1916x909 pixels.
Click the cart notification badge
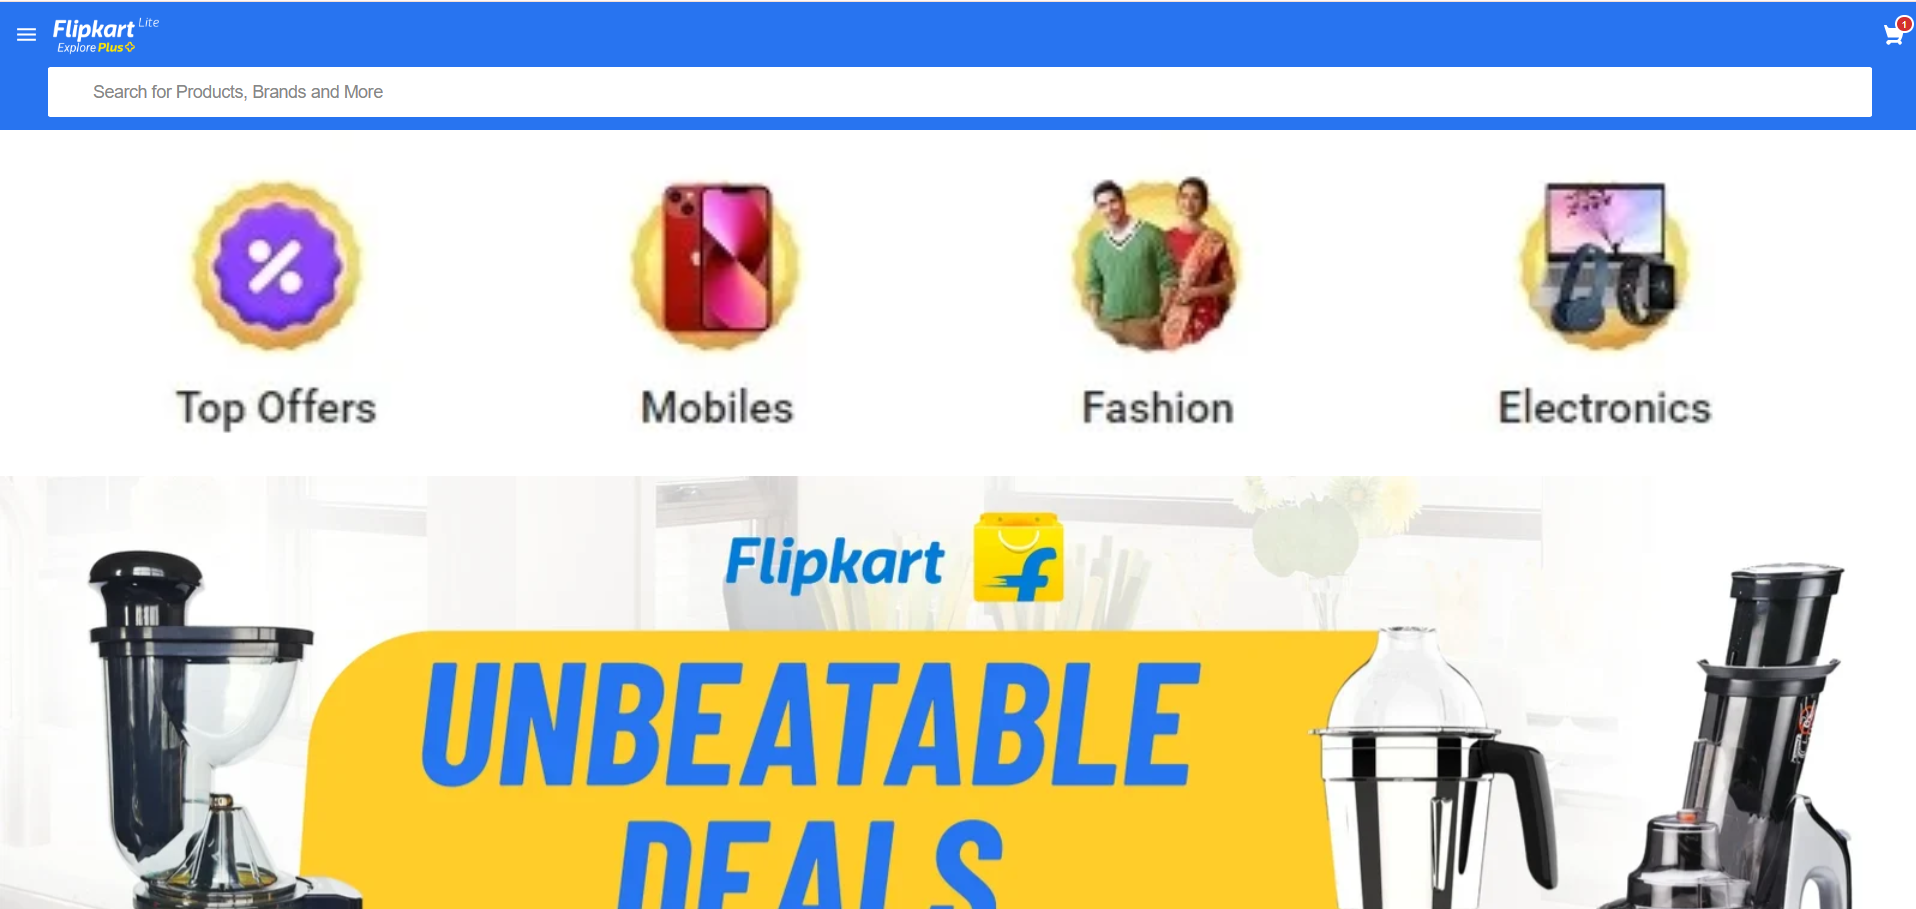click(x=1904, y=24)
